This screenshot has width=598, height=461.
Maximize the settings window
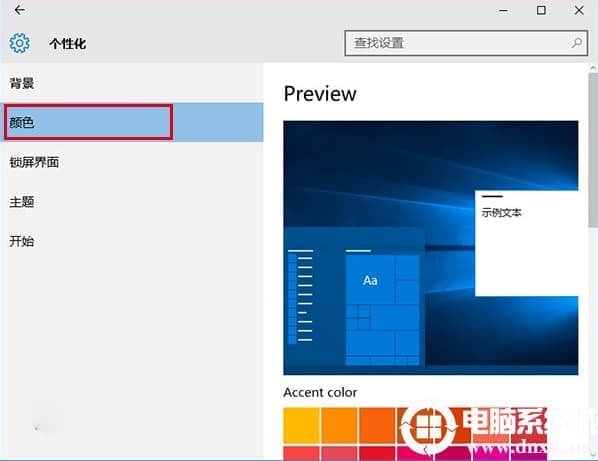tap(541, 10)
